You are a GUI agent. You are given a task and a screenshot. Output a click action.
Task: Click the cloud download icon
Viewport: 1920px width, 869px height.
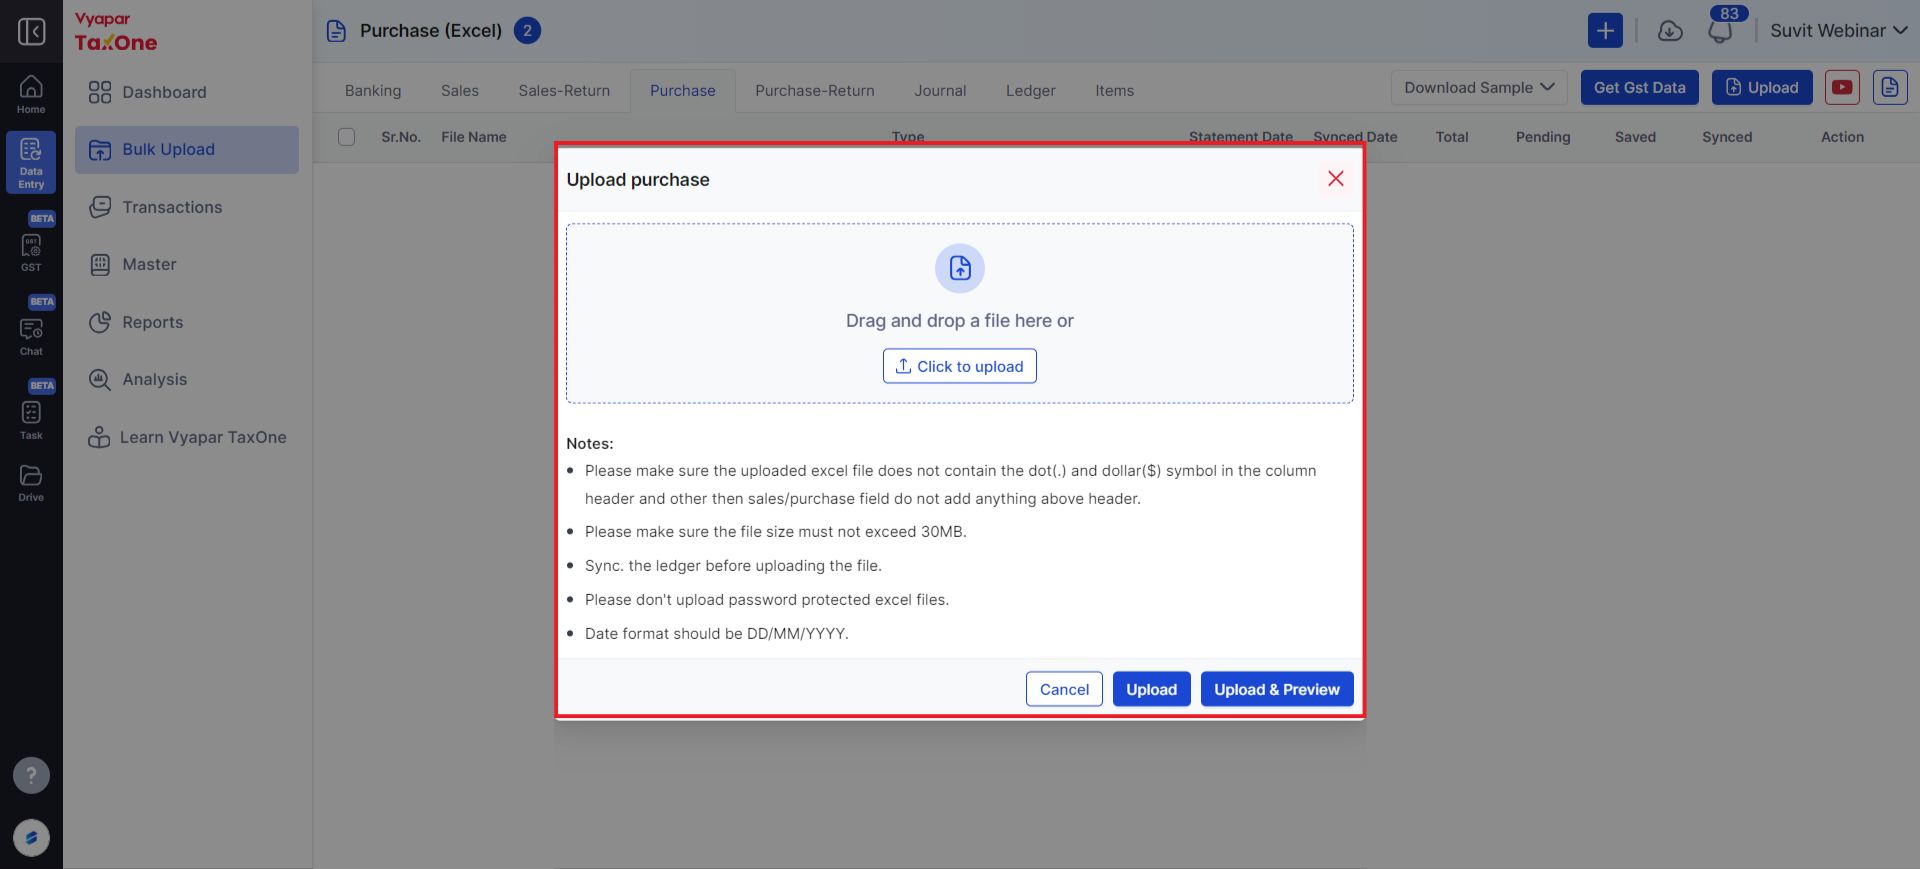tap(1670, 31)
